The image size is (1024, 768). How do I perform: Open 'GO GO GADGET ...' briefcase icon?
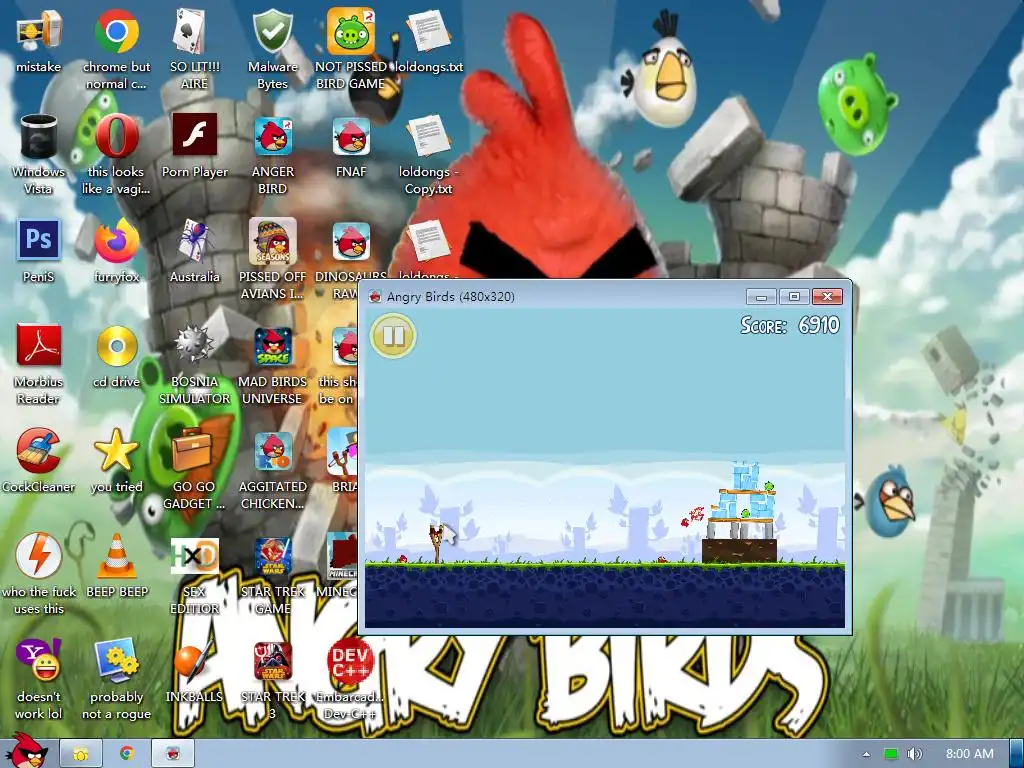point(193,451)
